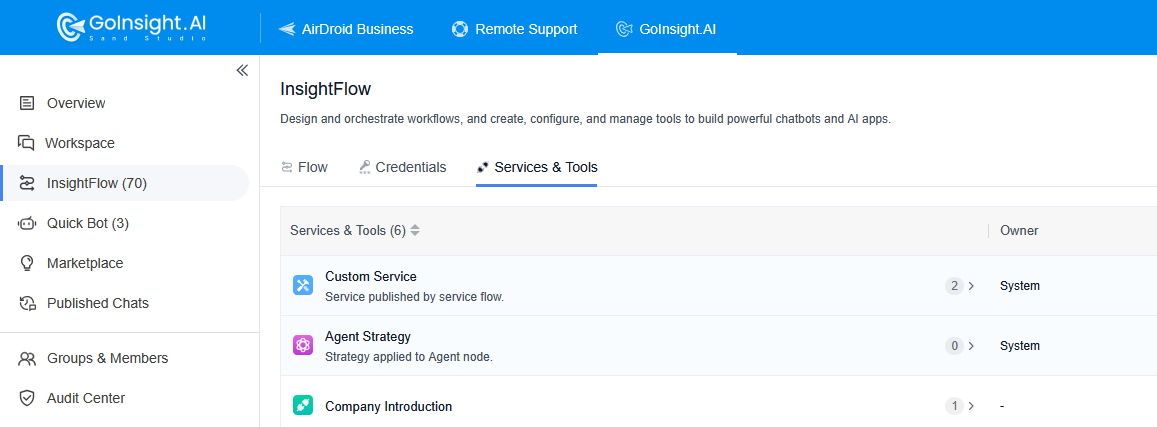Sort by Services & Tools column arrows
This screenshot has height=427, width=1157.
(415, 231)
